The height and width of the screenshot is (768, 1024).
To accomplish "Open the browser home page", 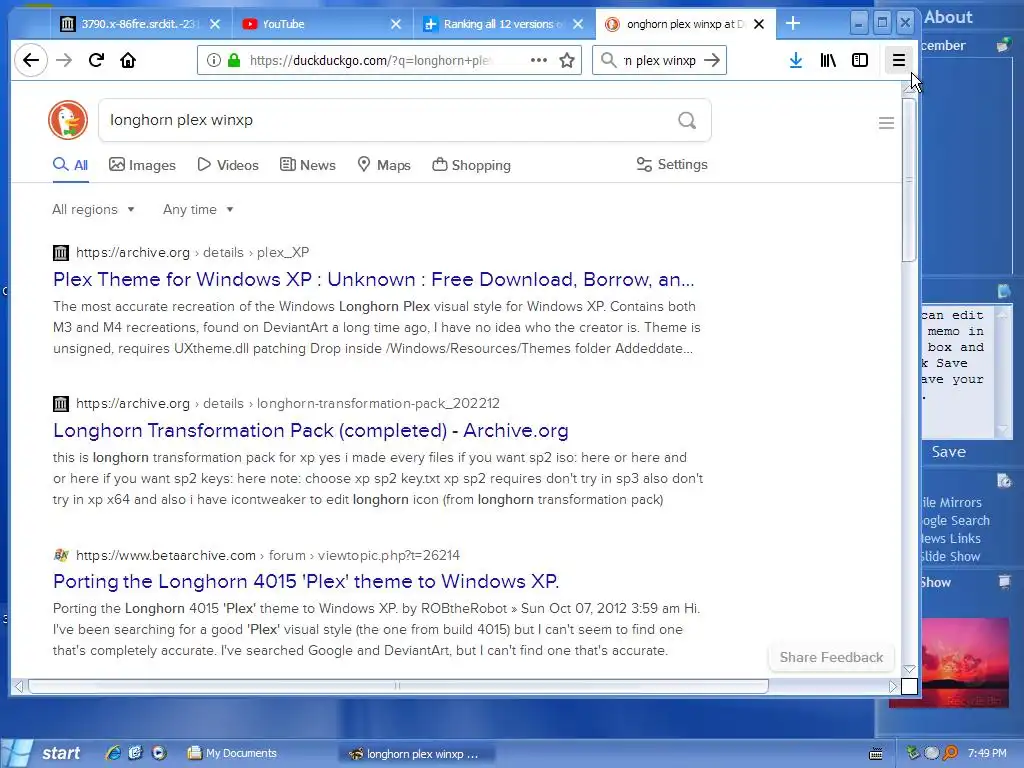I will click(x=128, y=60).
